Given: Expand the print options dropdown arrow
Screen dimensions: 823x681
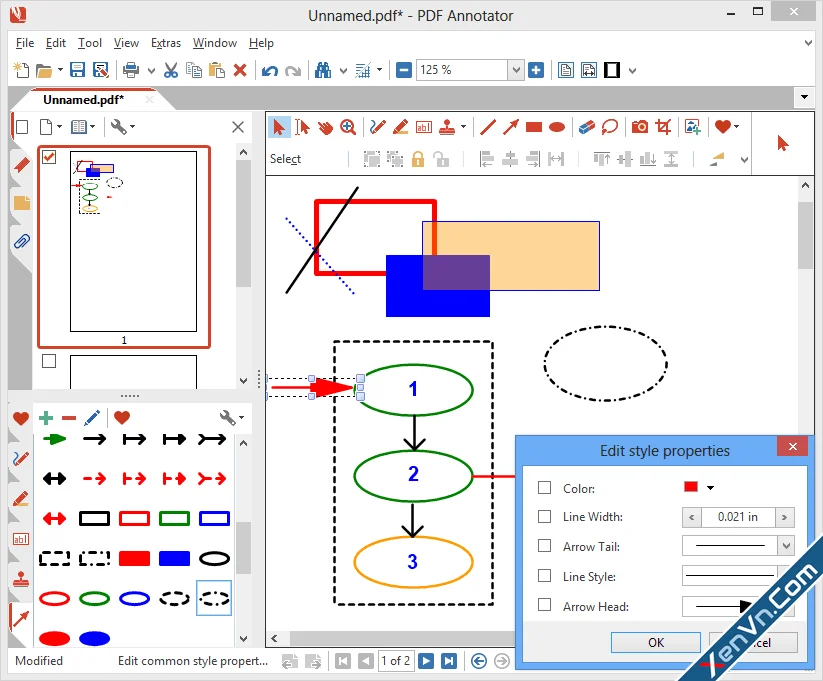Looking at the screenshot, I should tap(151, 70).
